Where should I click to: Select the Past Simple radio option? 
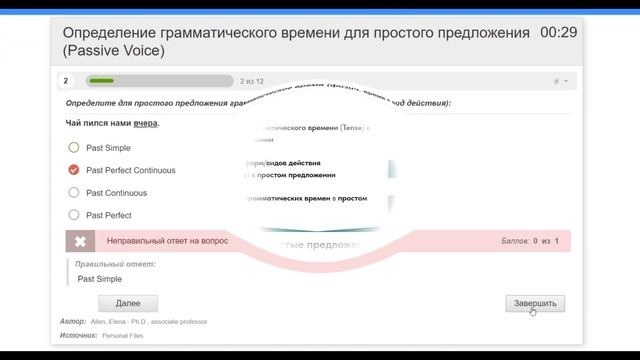pos(74,148)
